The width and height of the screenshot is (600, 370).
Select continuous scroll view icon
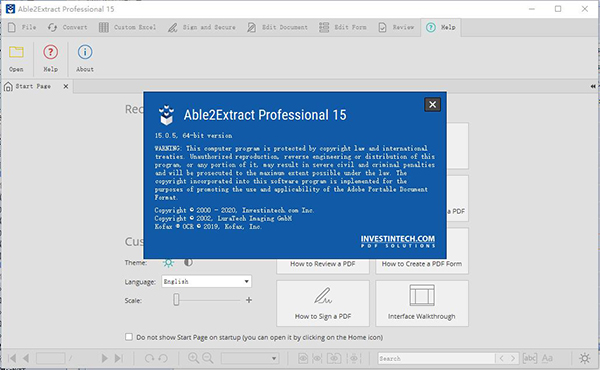tap(354, 358)
